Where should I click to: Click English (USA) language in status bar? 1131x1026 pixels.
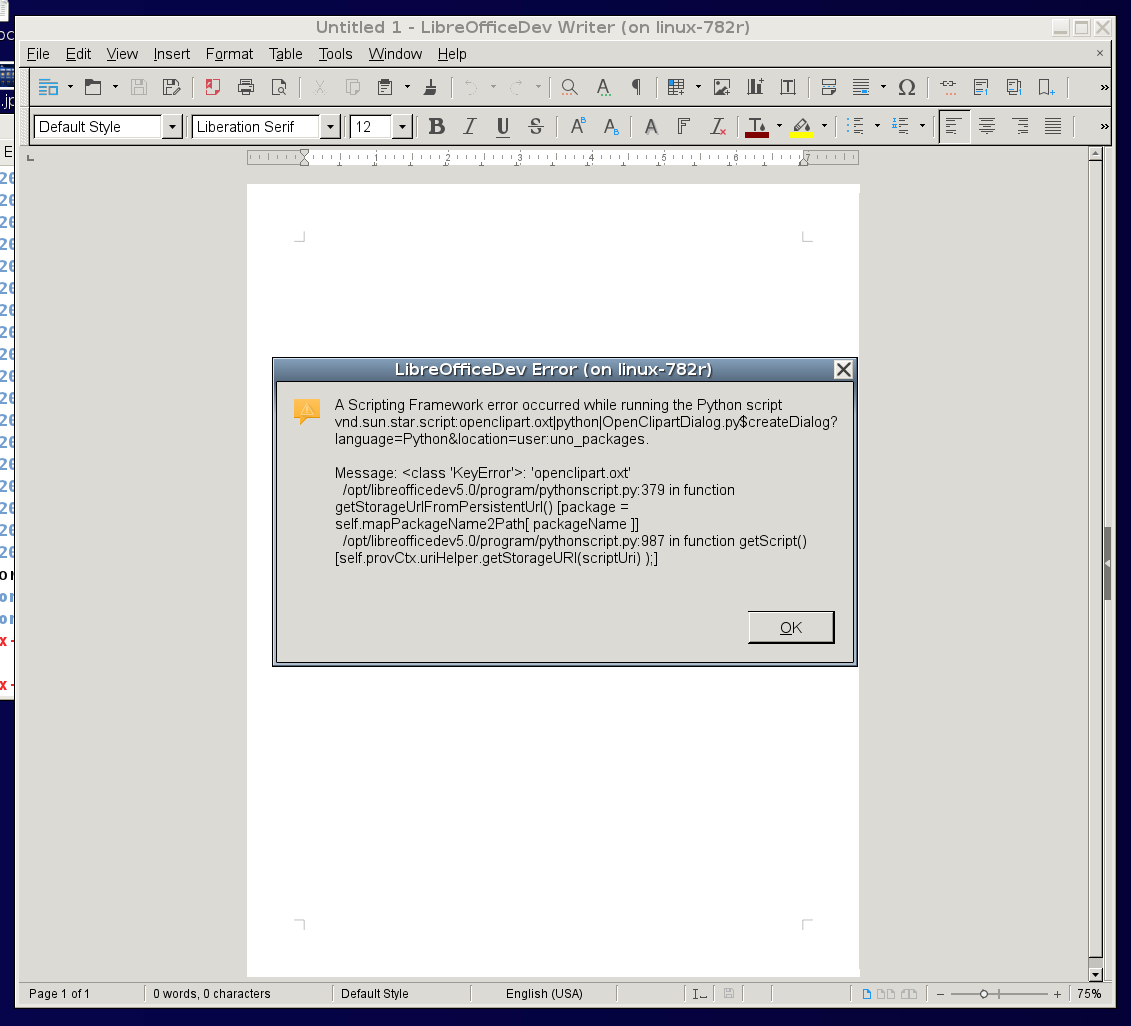point(544,994)
